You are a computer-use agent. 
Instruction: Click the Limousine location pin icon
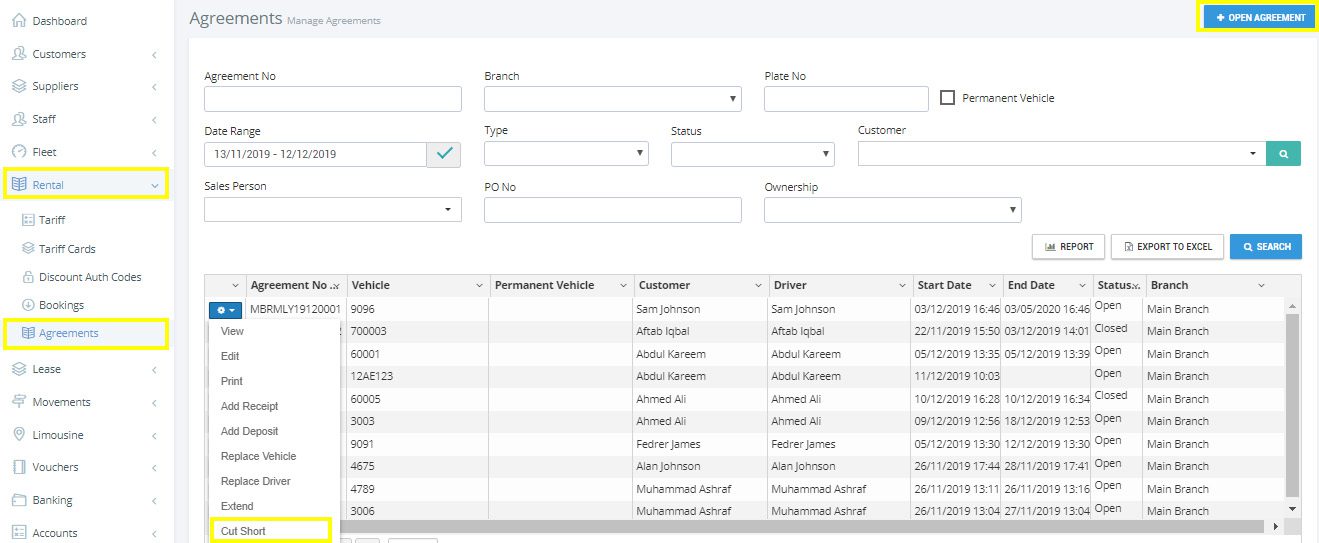18,435
